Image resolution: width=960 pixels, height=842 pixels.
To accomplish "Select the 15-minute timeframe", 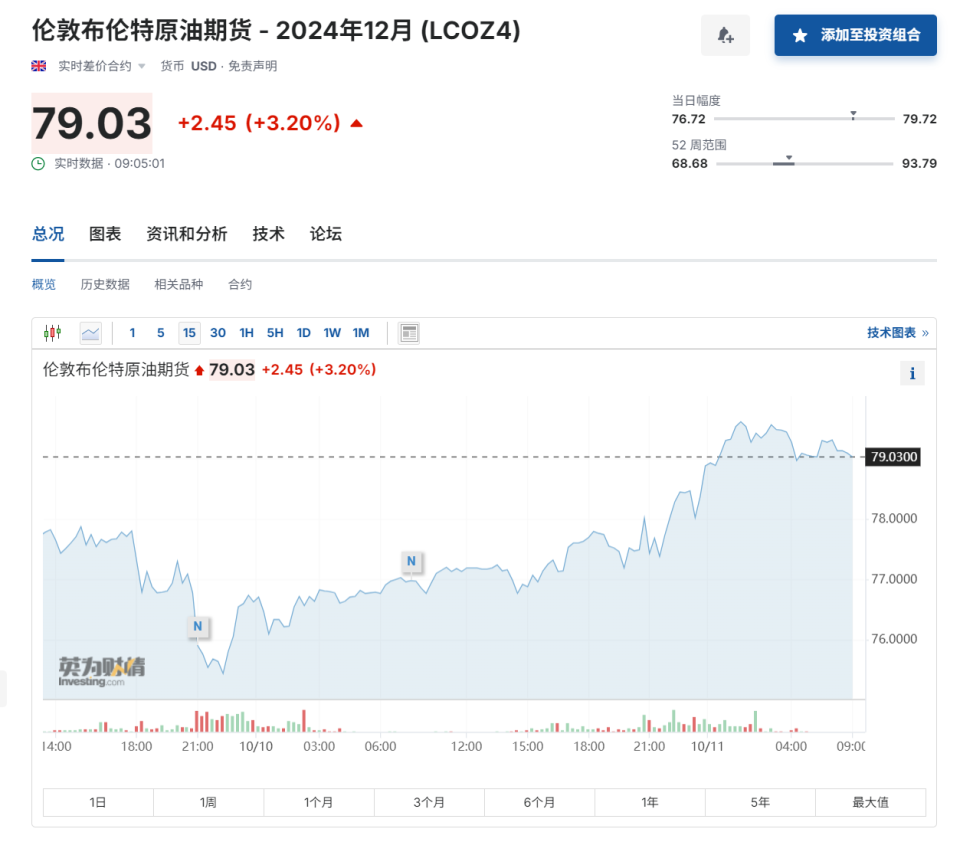I will [x=189, y=332].
